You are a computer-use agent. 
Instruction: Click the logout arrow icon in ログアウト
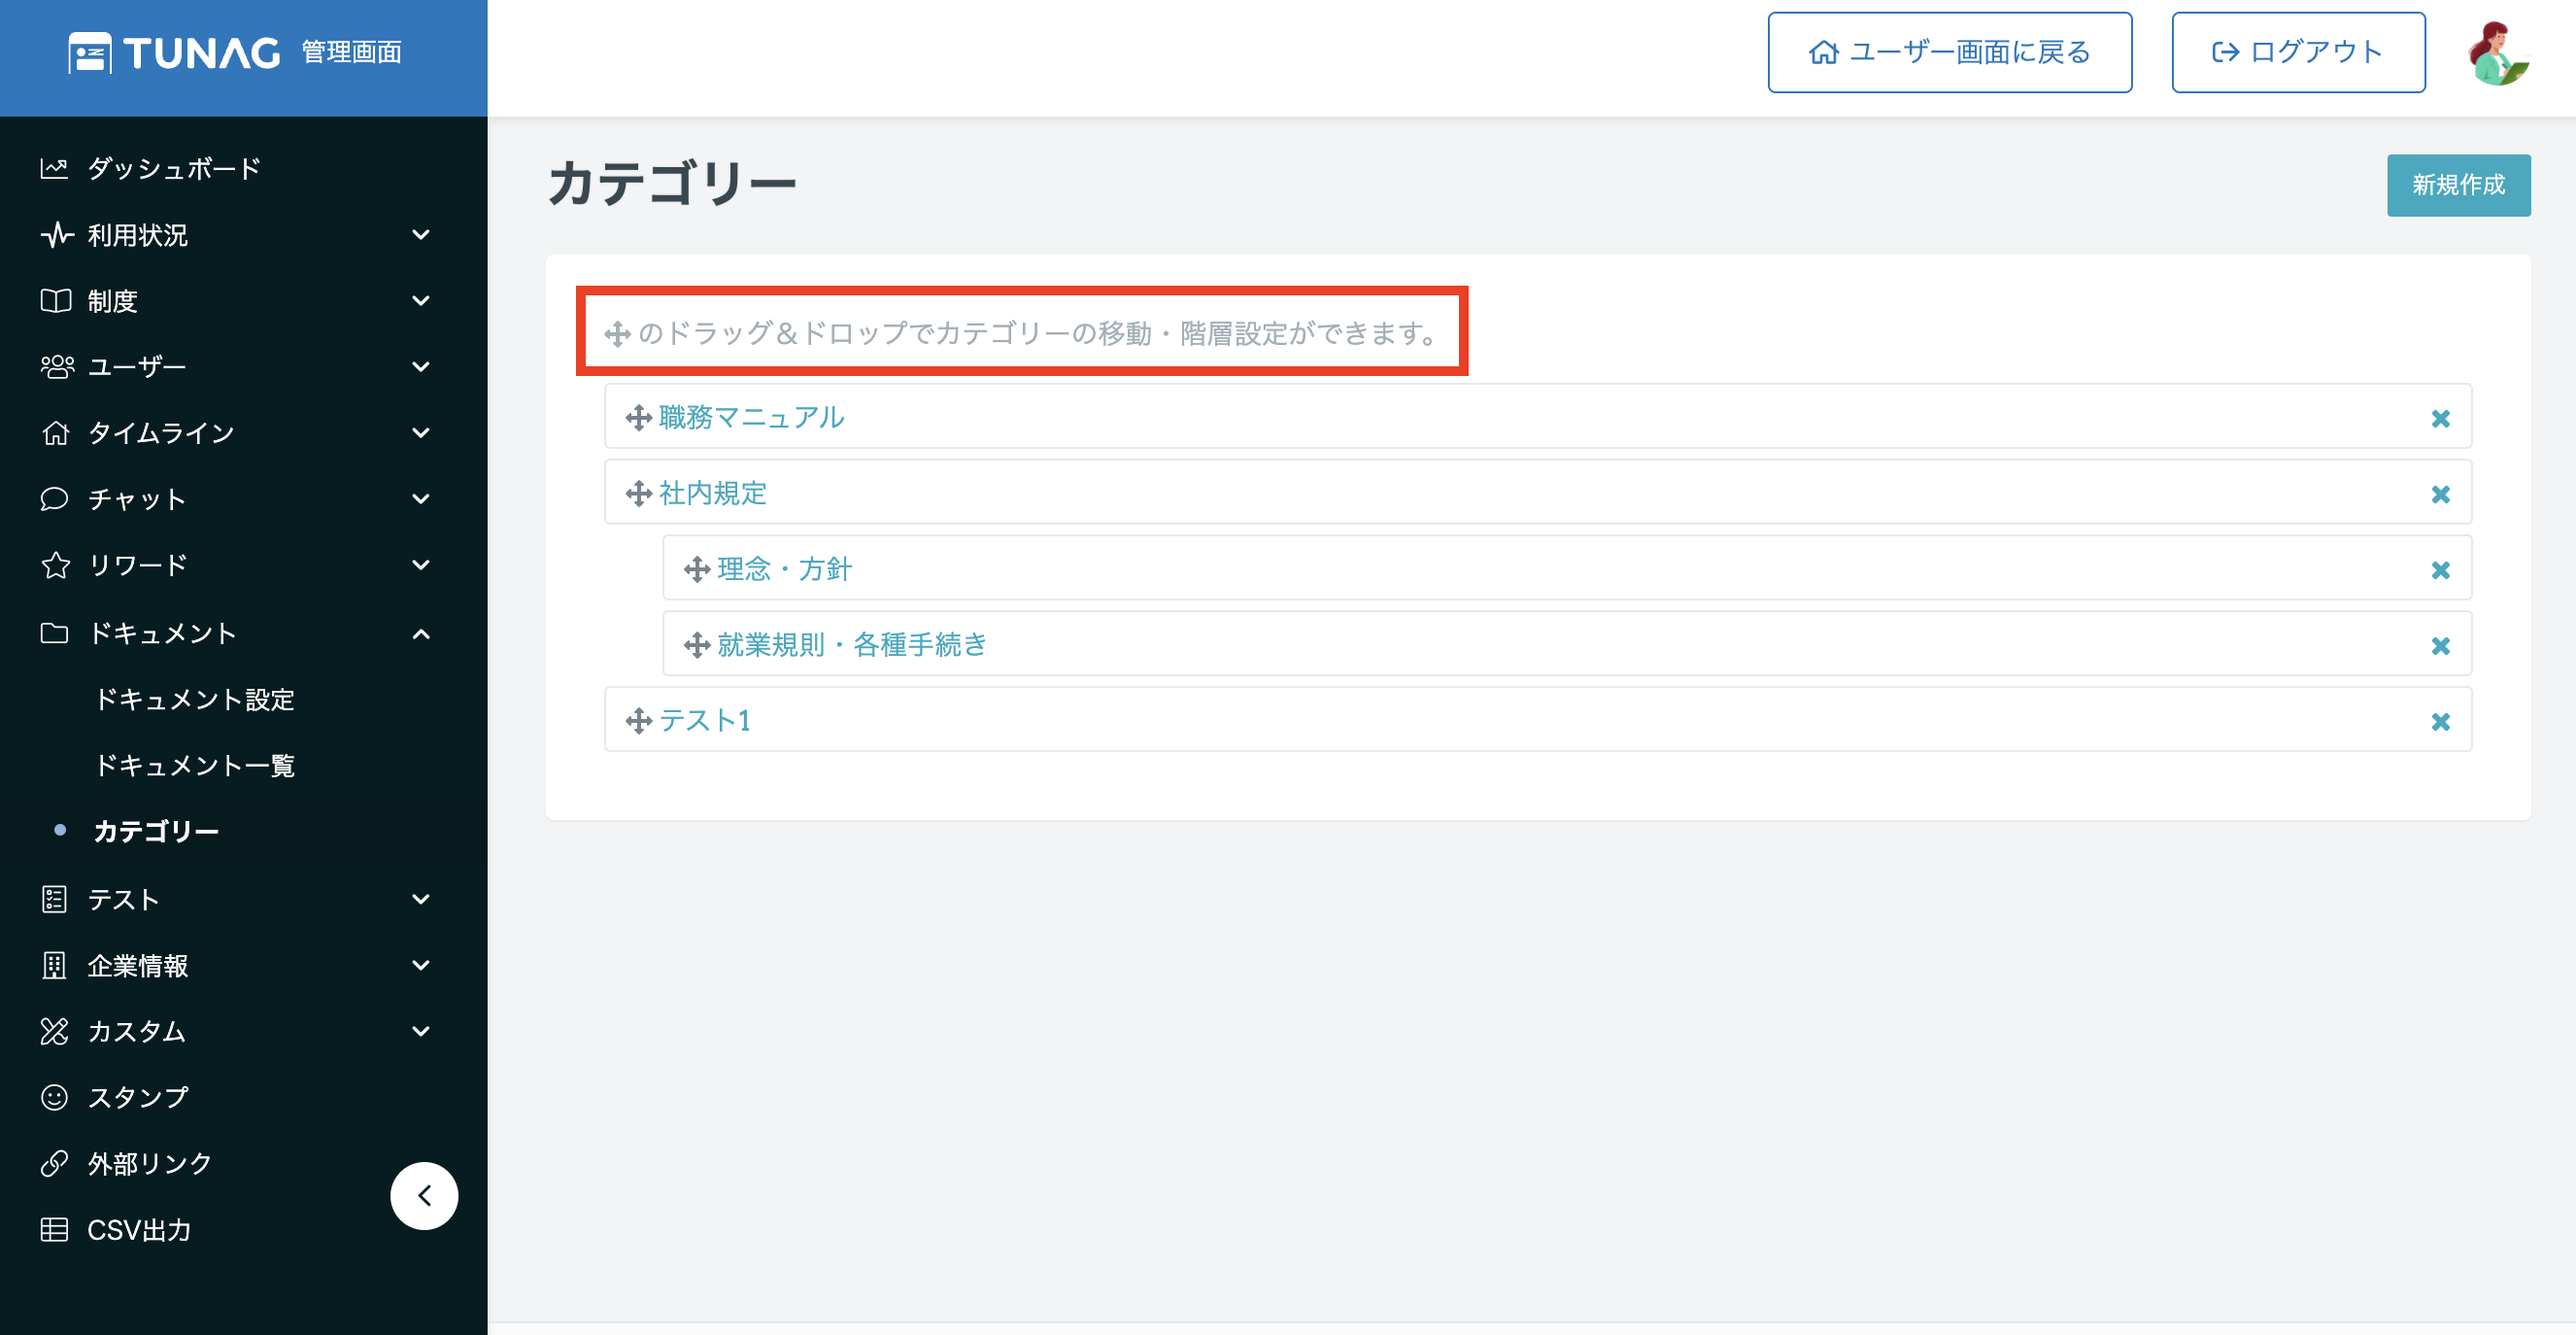pyautogui.click(x=2226, y=52)
